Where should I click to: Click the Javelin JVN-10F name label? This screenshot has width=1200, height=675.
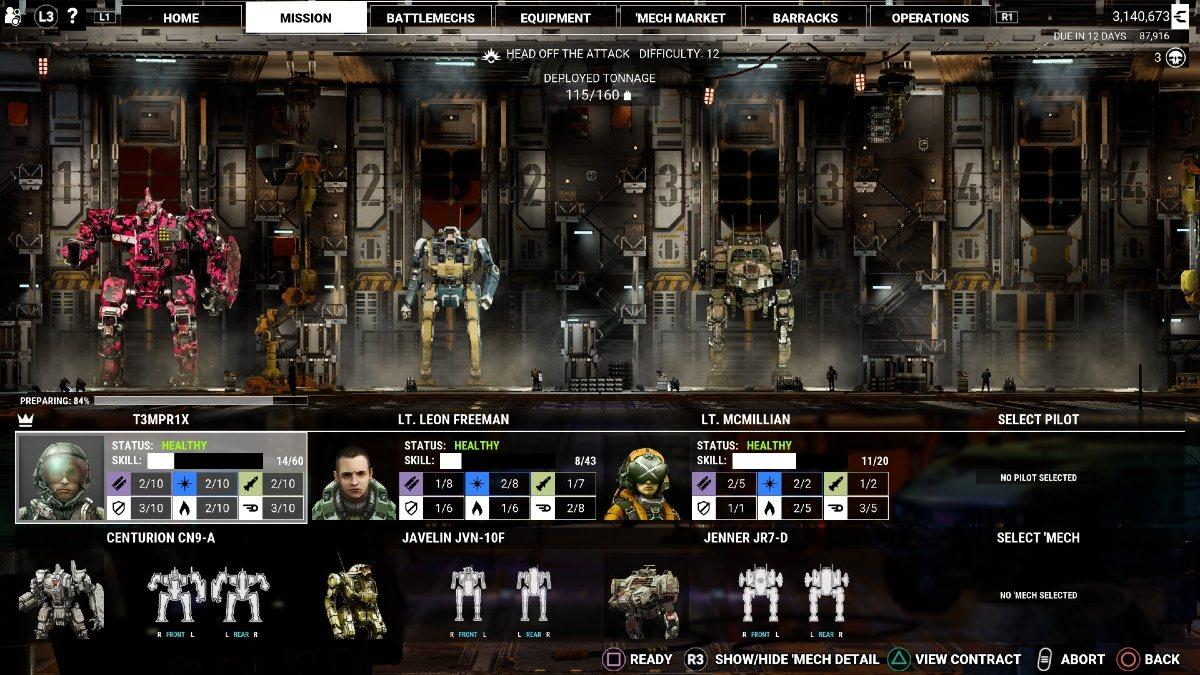tap(453, 538)
